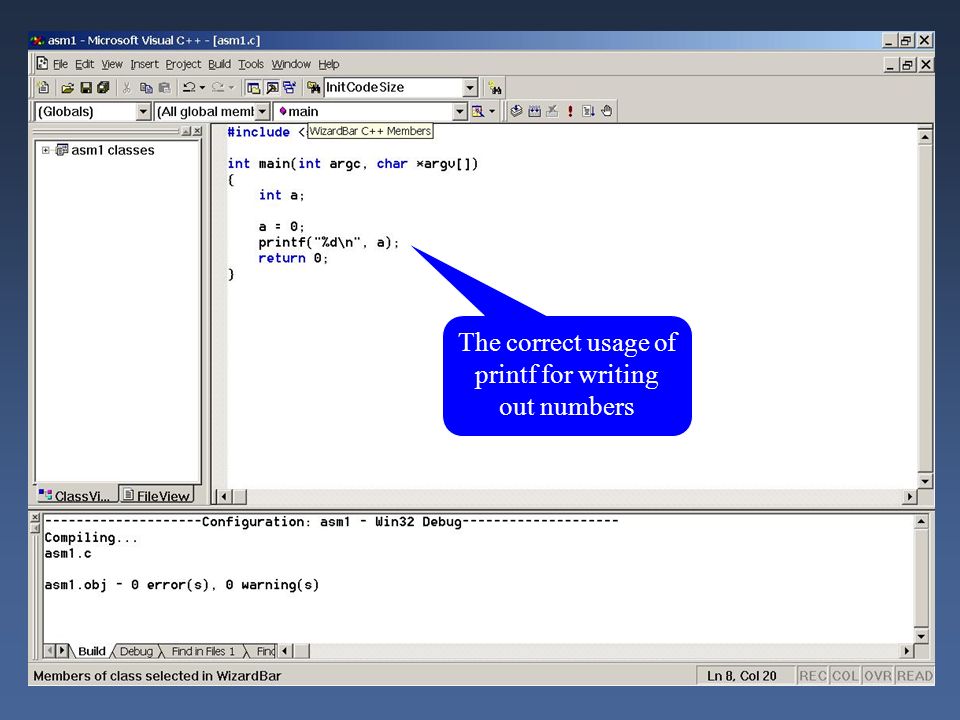Switch to the Find in Files 1 tab
This screenshot has height=720, width=960.
(203, 651)
